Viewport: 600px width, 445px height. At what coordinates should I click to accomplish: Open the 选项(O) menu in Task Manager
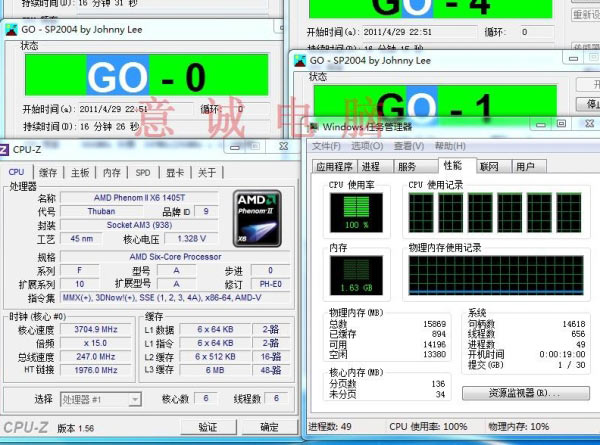[x=367, y=146]
